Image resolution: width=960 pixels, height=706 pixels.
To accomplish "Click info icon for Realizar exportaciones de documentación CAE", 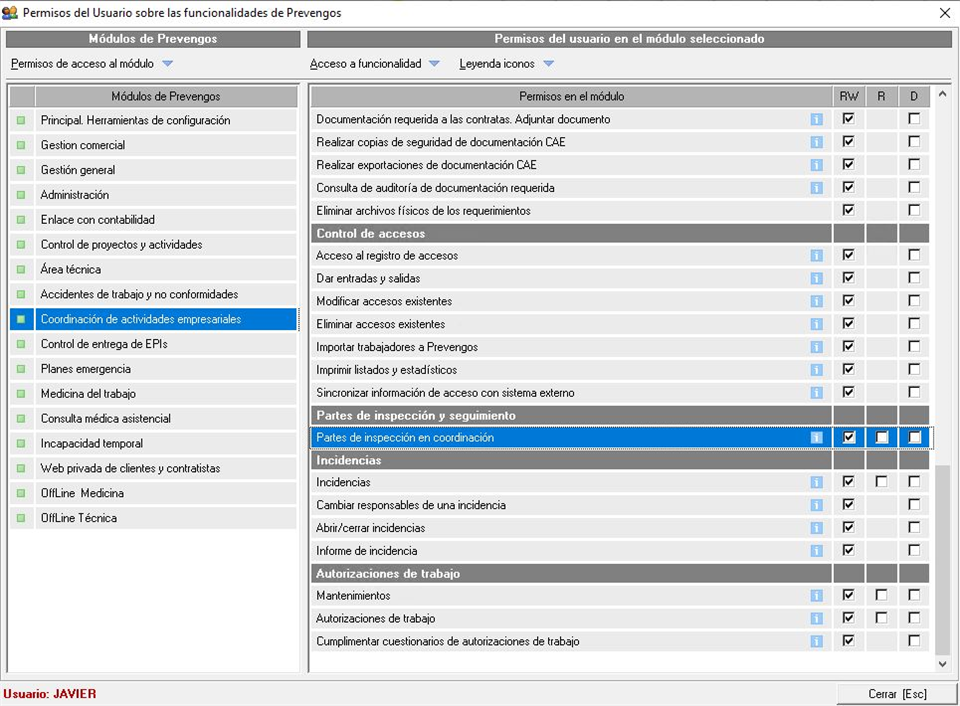I will click(x=816, y=165).
